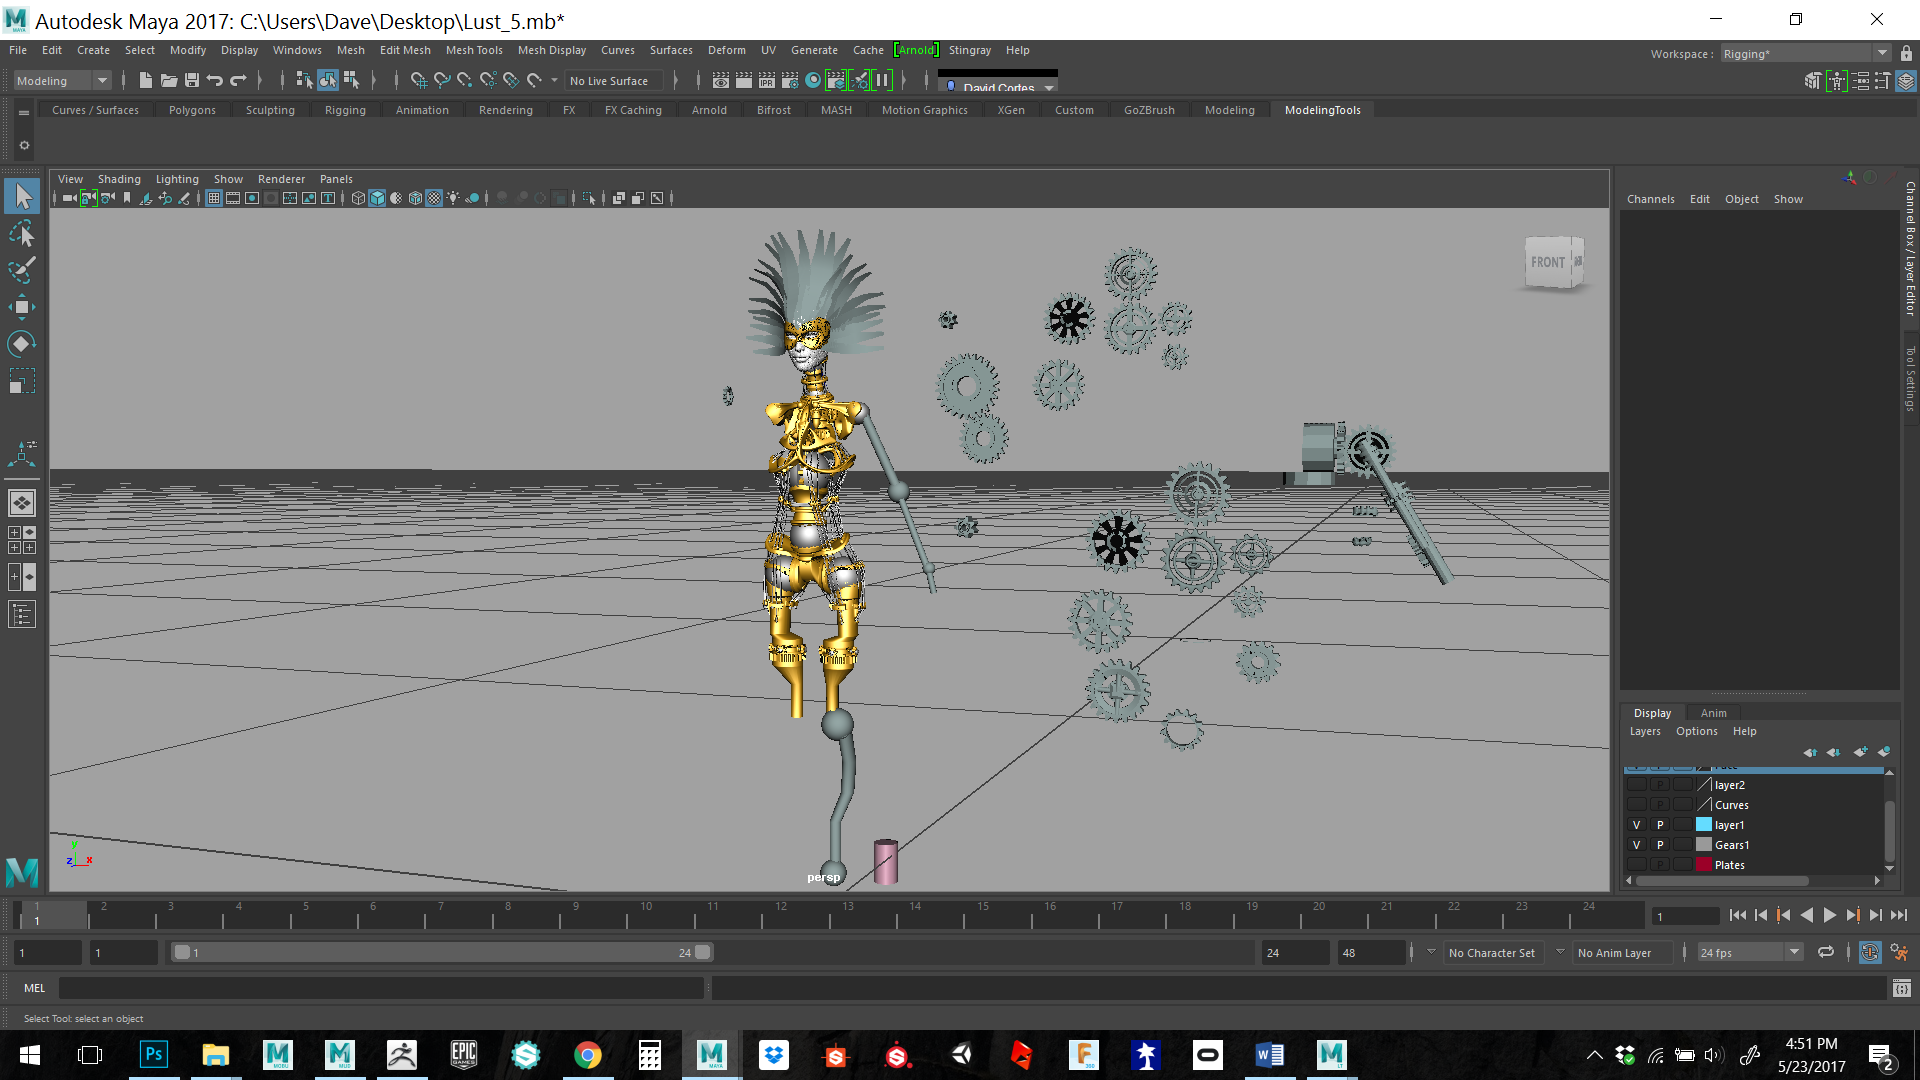This screenshot has width=1920, height=1080.
Task: Create layer from selected objects
Action: (x=1884, y=752)
